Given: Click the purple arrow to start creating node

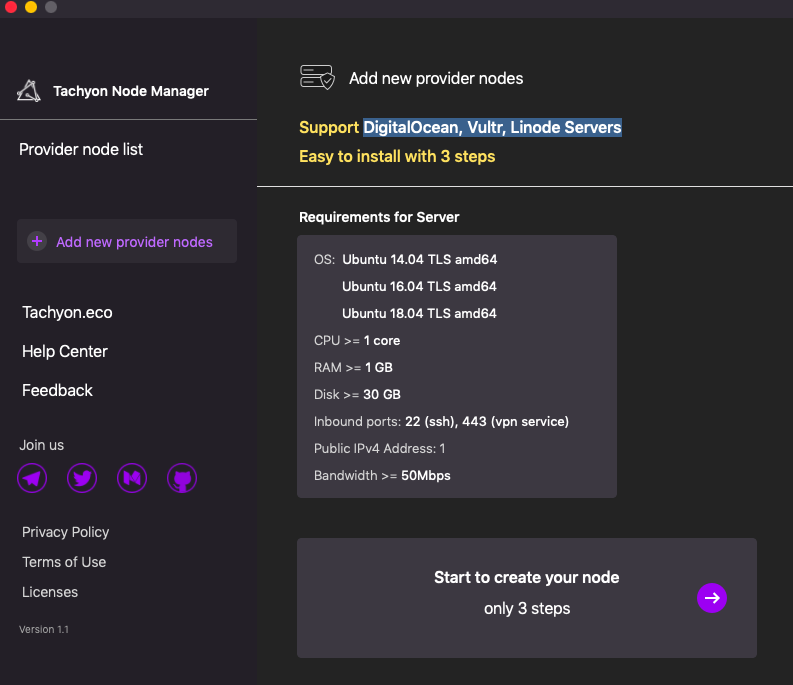Looking at the screenshot, I should point(712,598).
